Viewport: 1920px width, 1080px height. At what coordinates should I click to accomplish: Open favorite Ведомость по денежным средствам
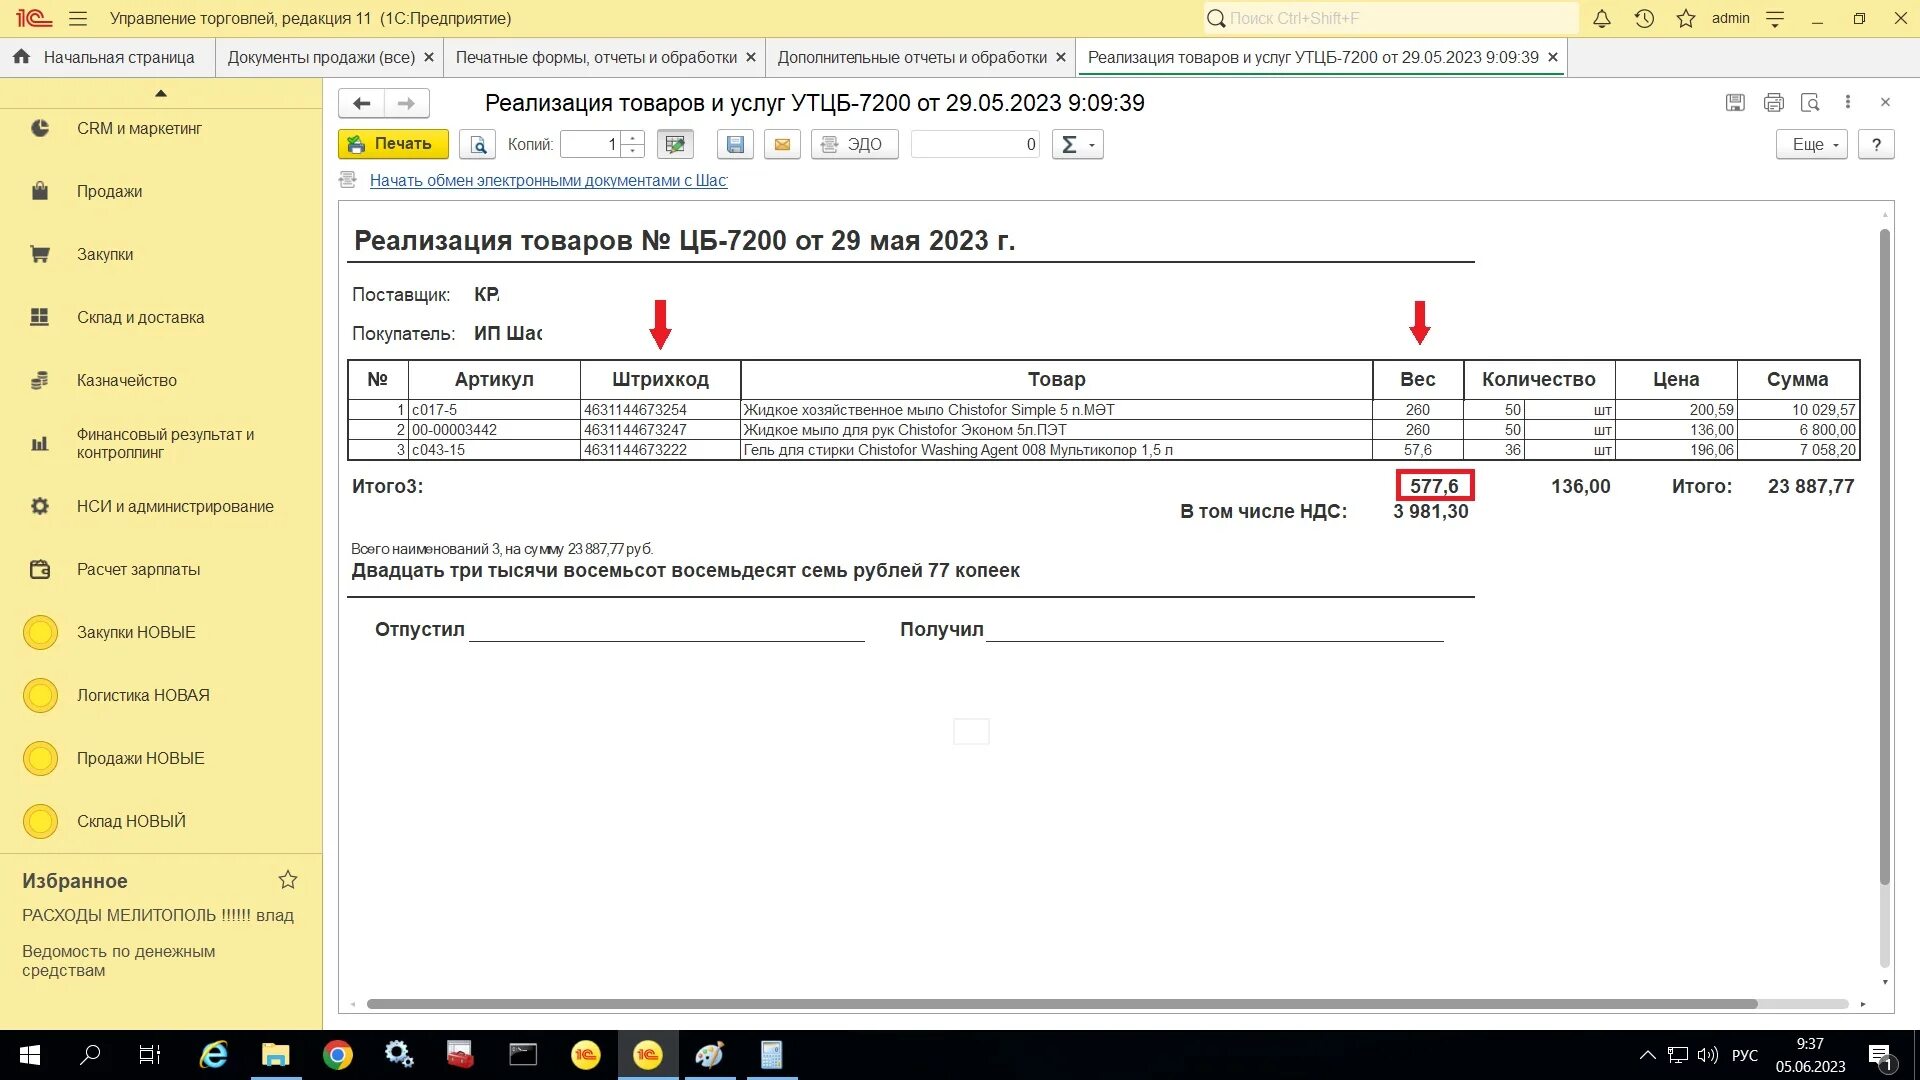coord(118,961)
